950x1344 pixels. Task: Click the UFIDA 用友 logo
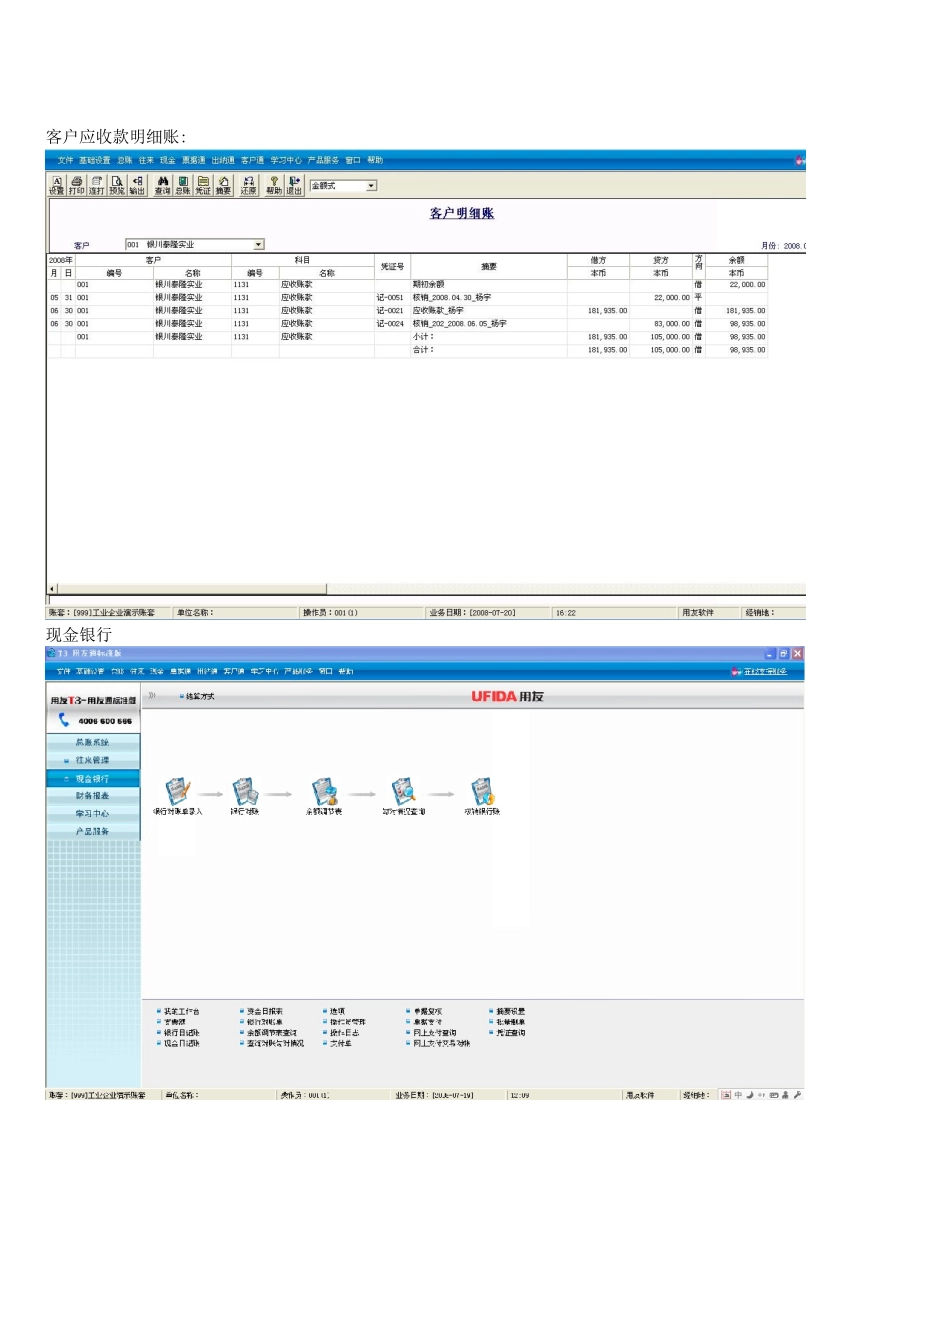(508, 696)
